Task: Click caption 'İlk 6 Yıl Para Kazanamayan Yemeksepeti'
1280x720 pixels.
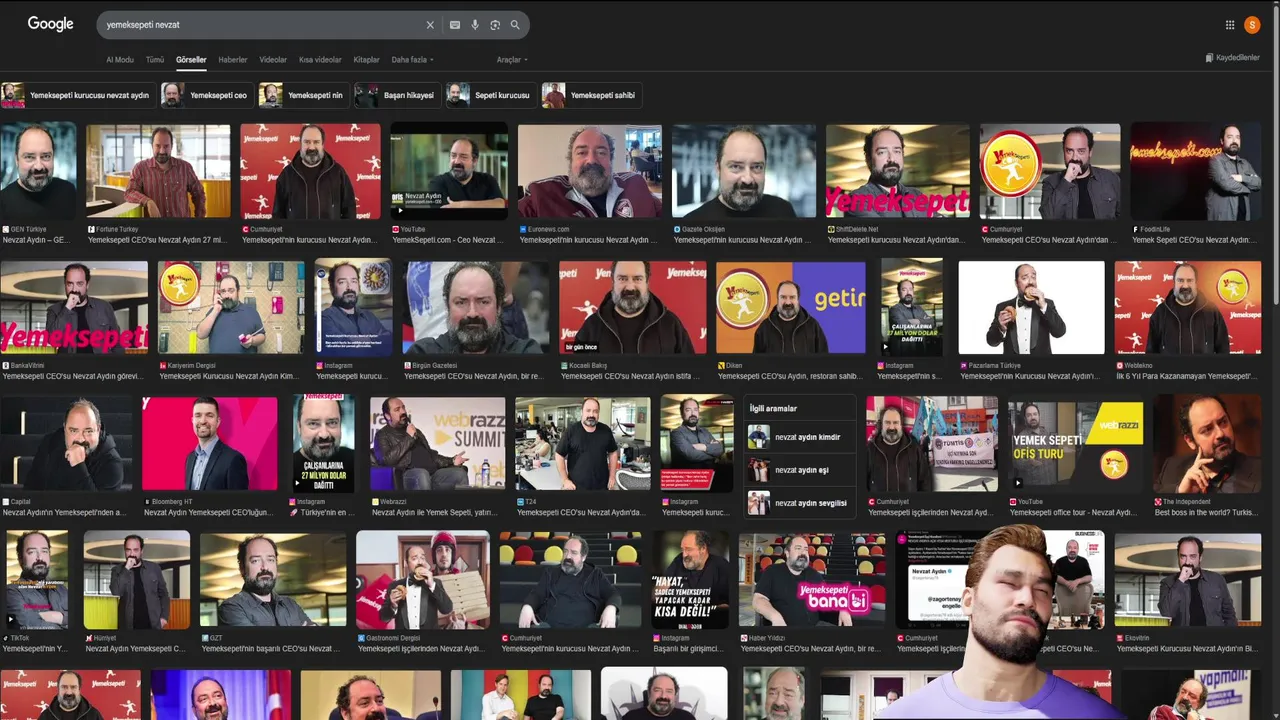Action: (1188, 376)
